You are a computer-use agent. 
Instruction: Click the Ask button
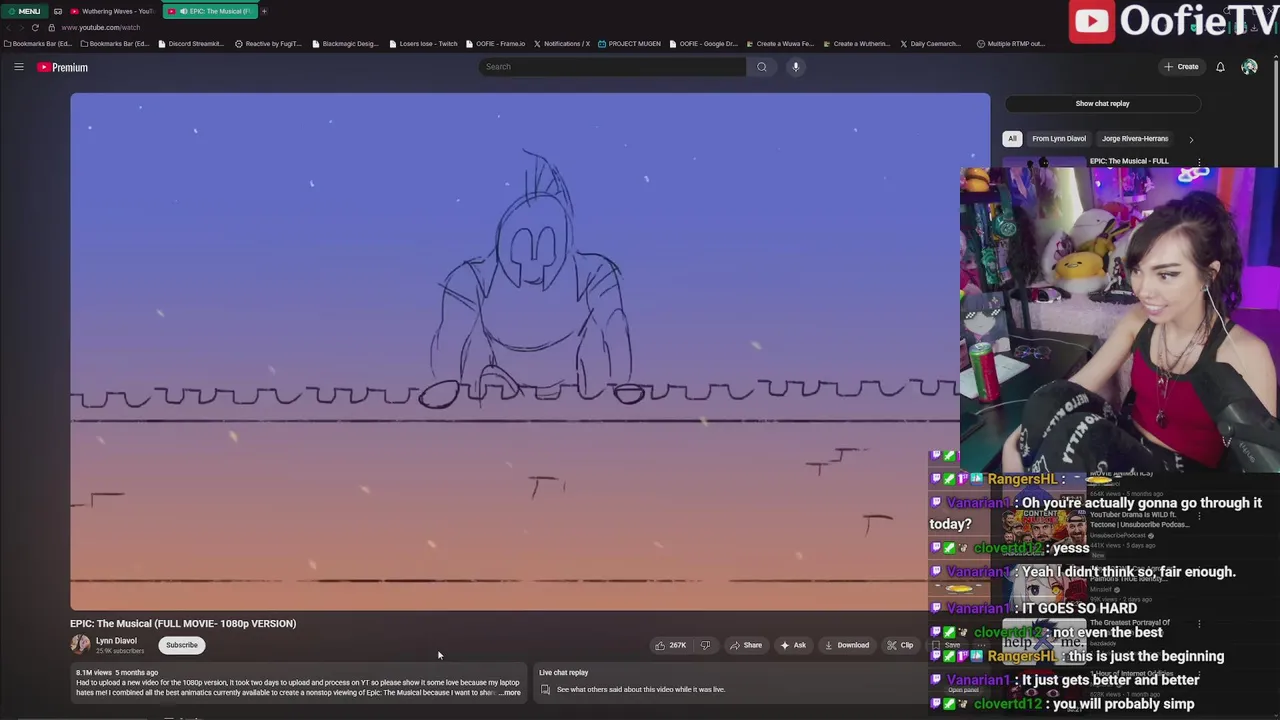793,645
